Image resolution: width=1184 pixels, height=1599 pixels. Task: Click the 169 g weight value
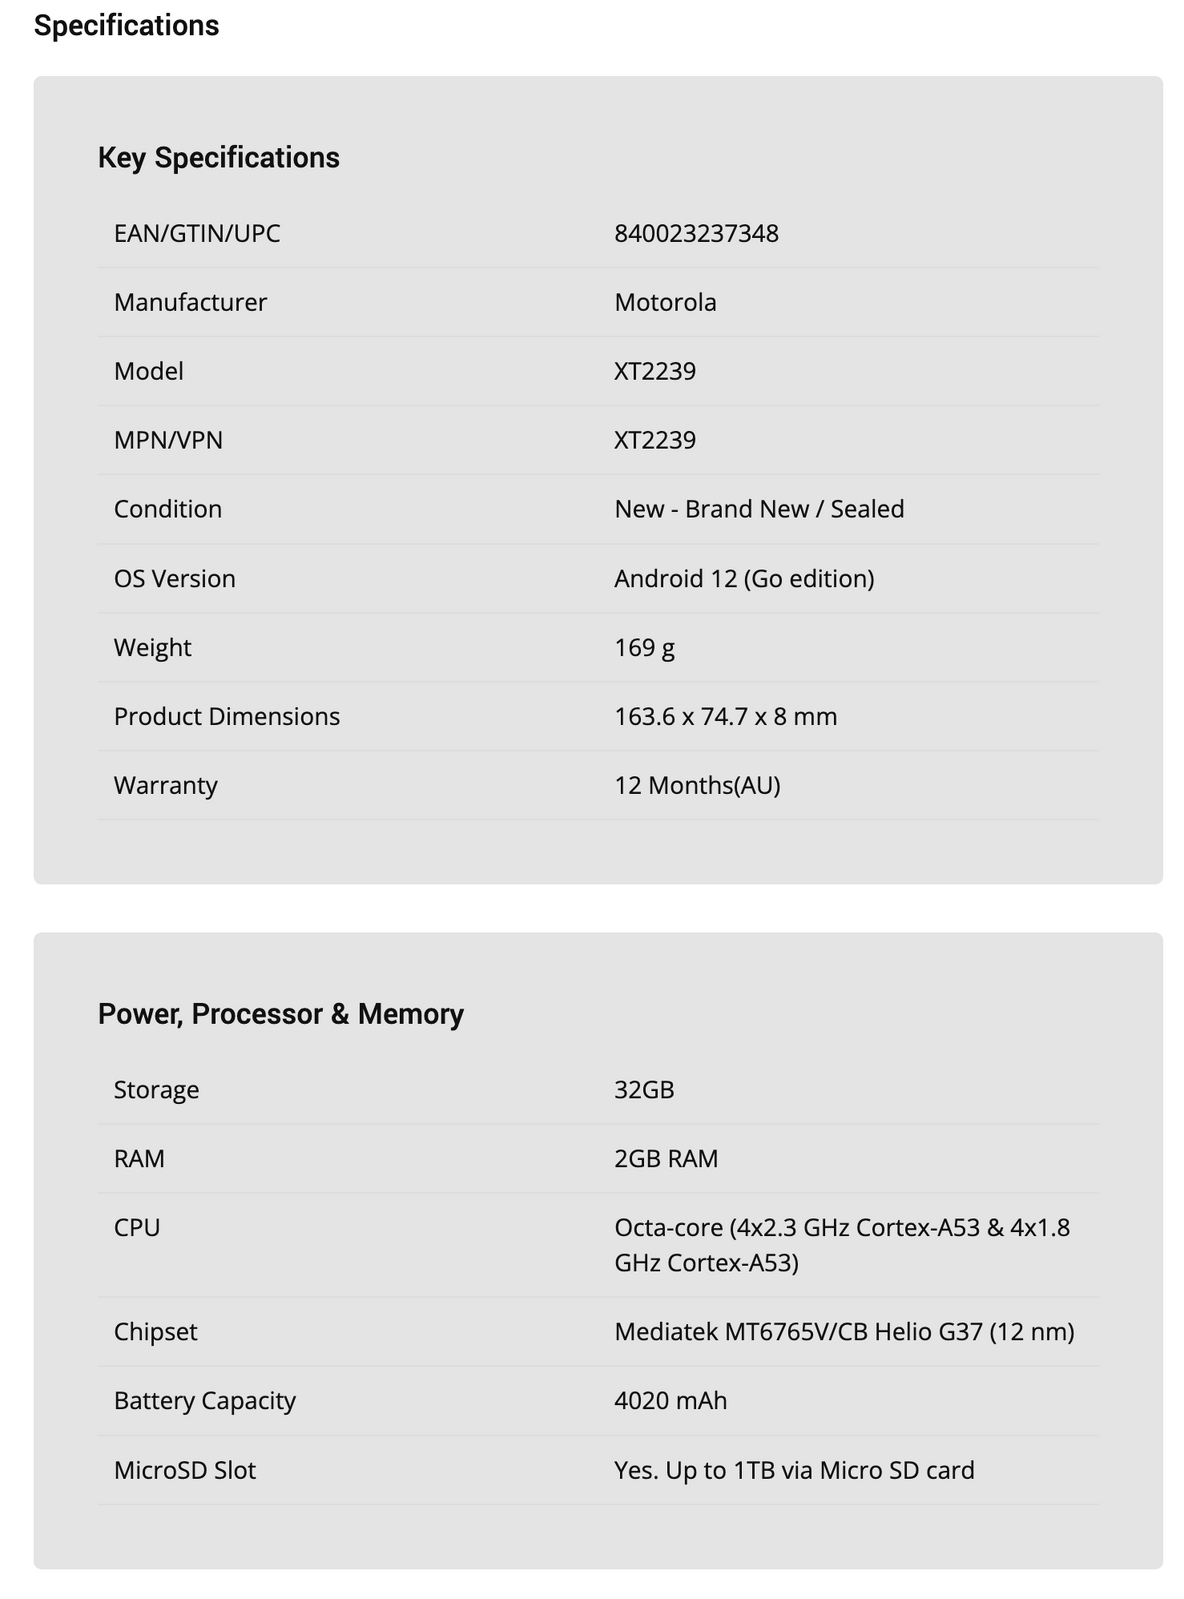[644, 647]
